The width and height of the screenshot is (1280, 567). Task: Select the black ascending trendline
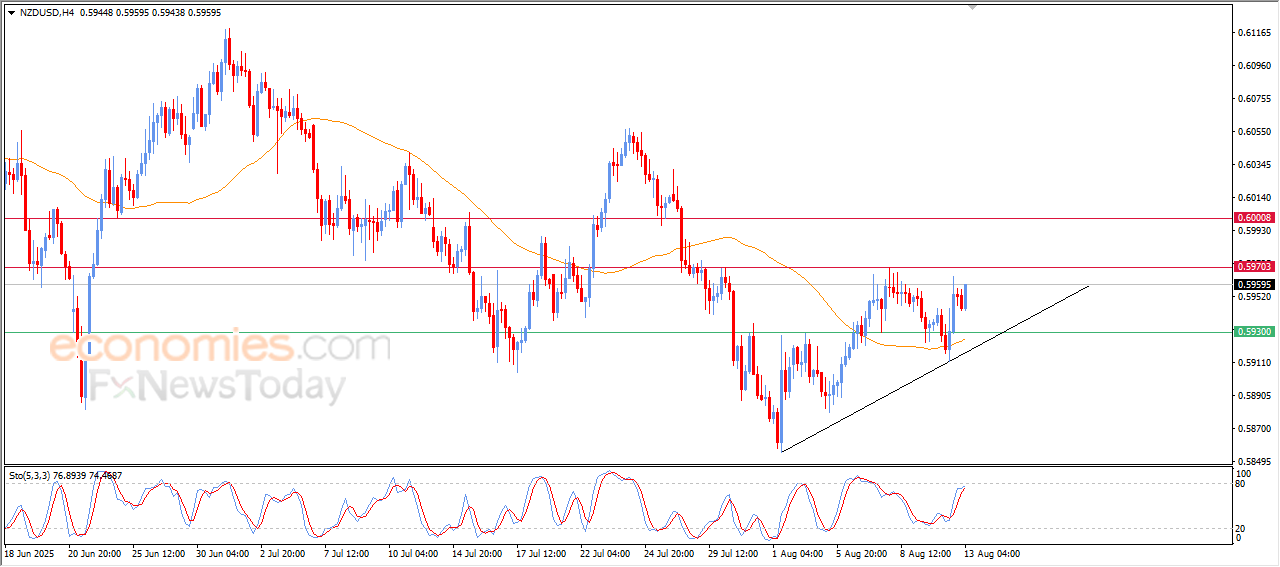click(934, 369)
